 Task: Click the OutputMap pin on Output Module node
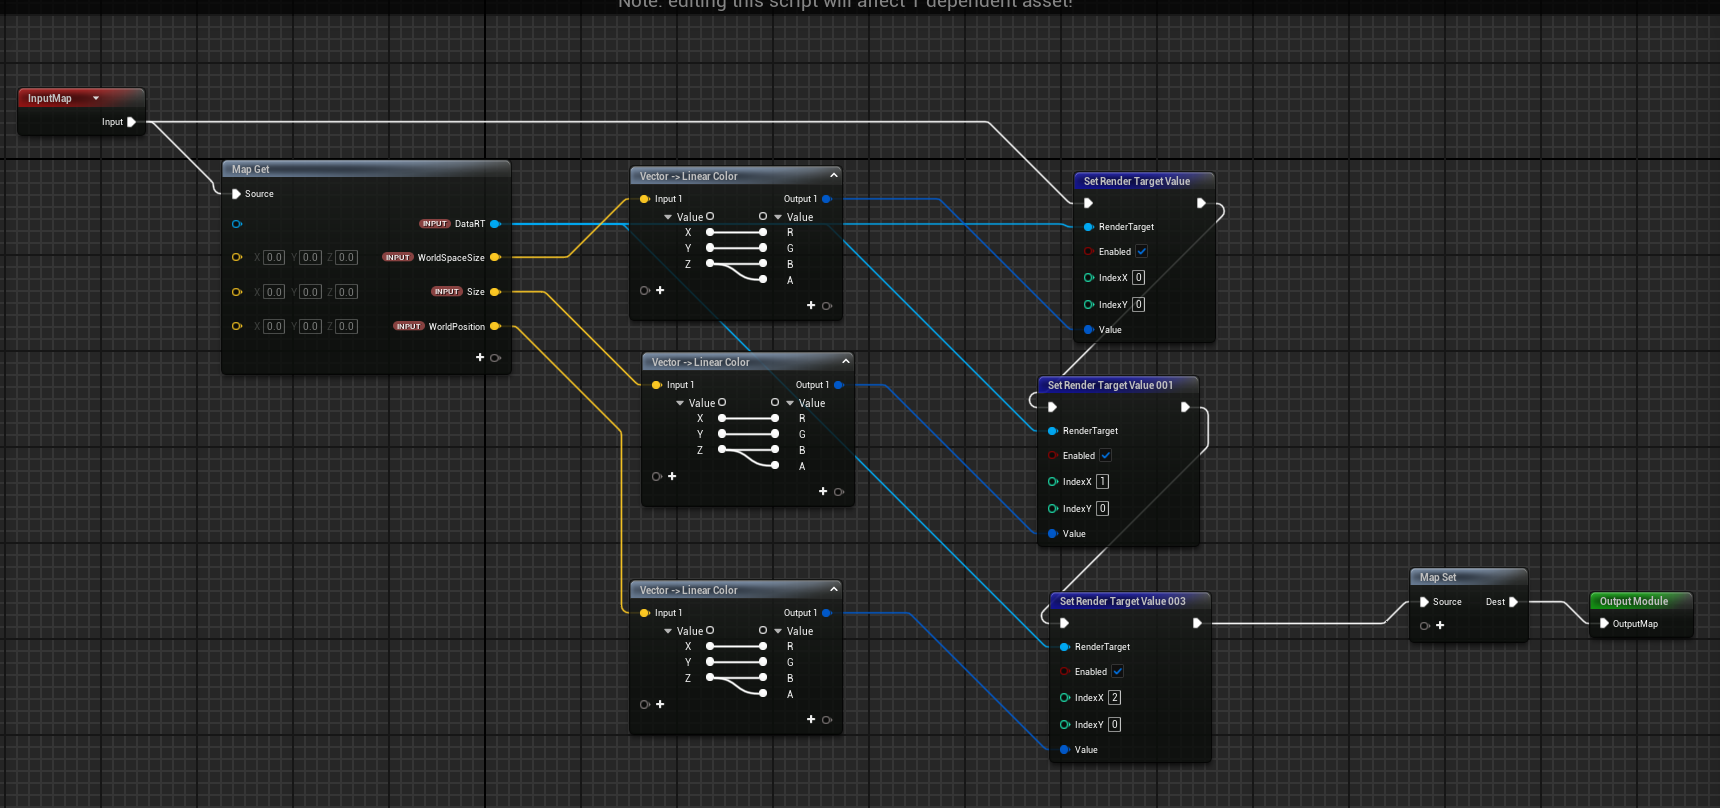1604,623
